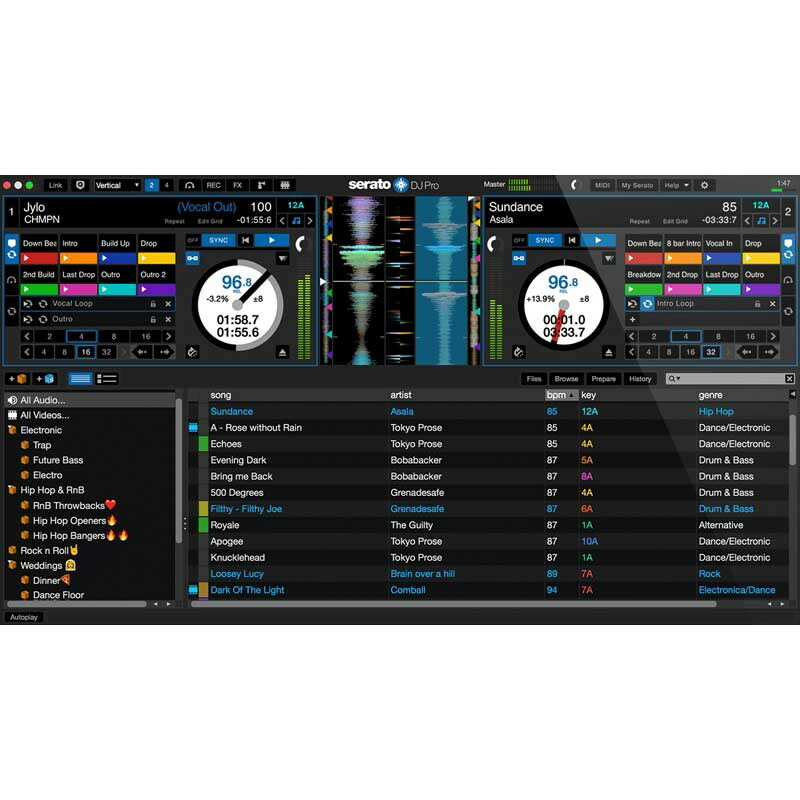Select the Hip Hop Openers crate
This screenshot has width=800, height=800.
[69, 520]
